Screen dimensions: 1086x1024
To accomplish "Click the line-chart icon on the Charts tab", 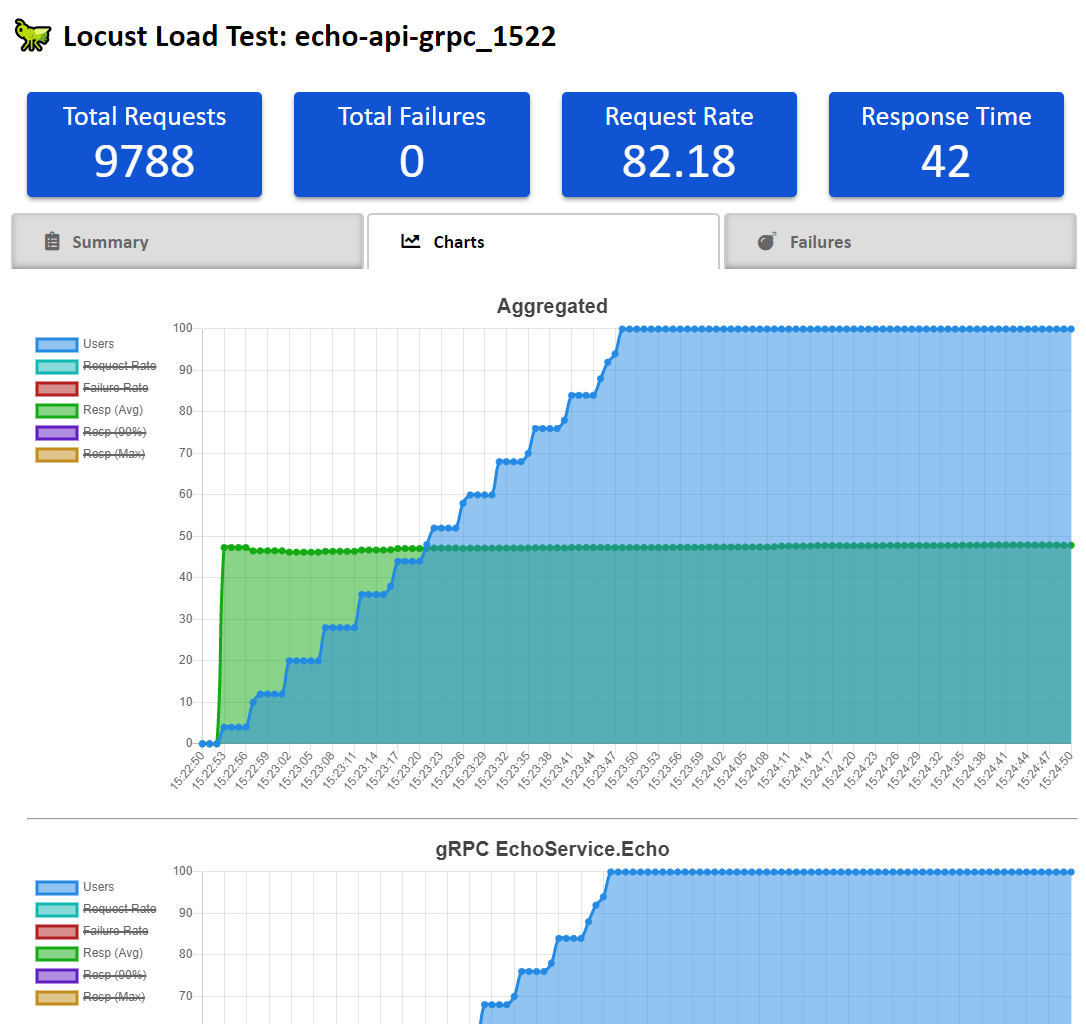I will coord(414,241).
